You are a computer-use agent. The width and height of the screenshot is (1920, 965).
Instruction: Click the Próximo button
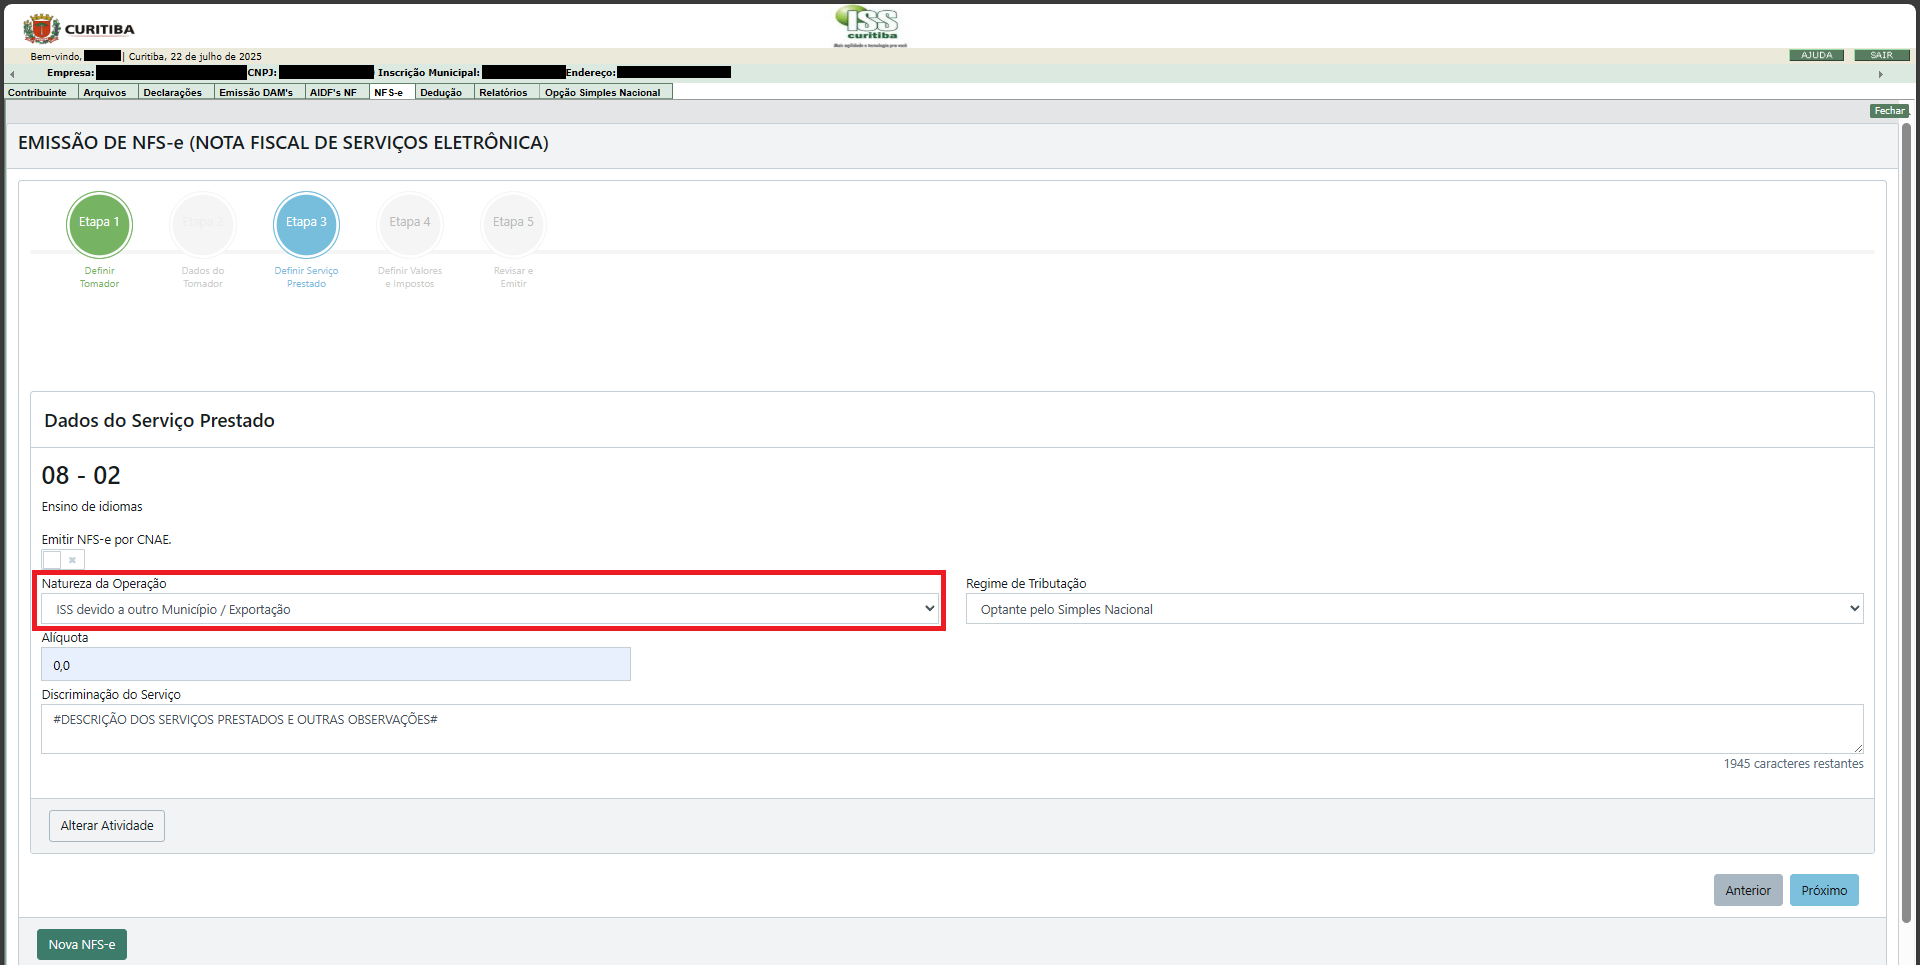(1823, 890)
